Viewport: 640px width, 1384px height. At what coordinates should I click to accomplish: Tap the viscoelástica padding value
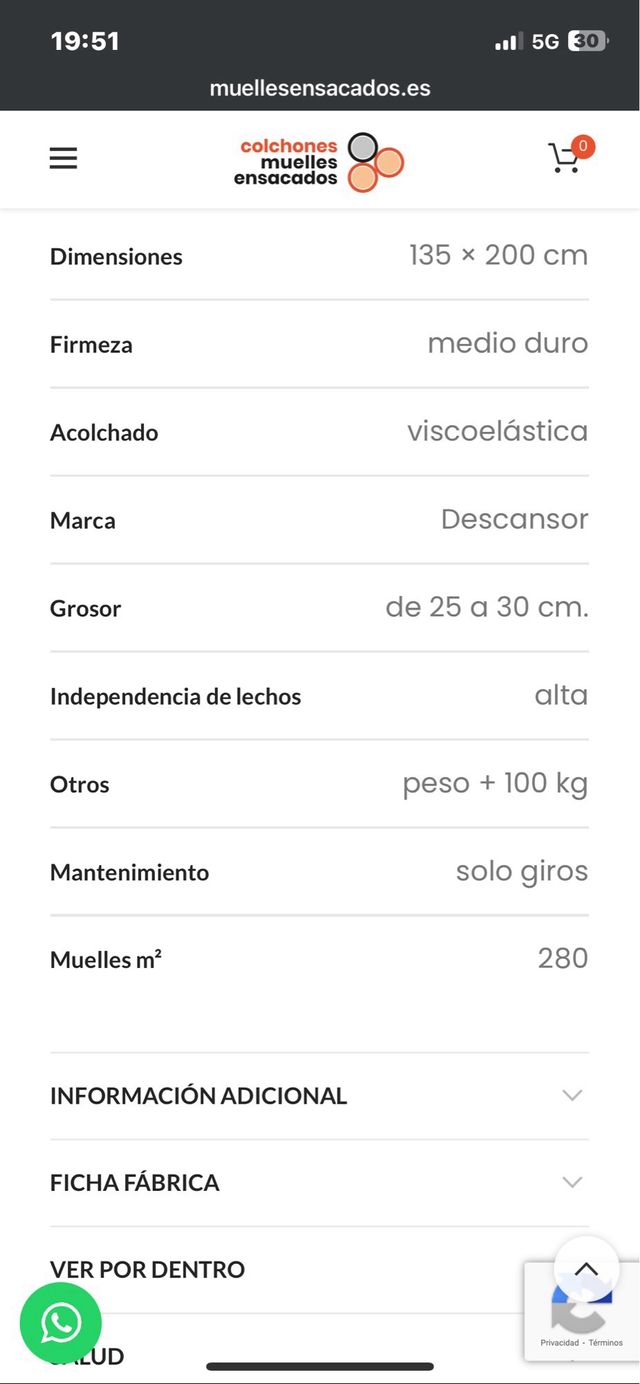pos(497,431)
